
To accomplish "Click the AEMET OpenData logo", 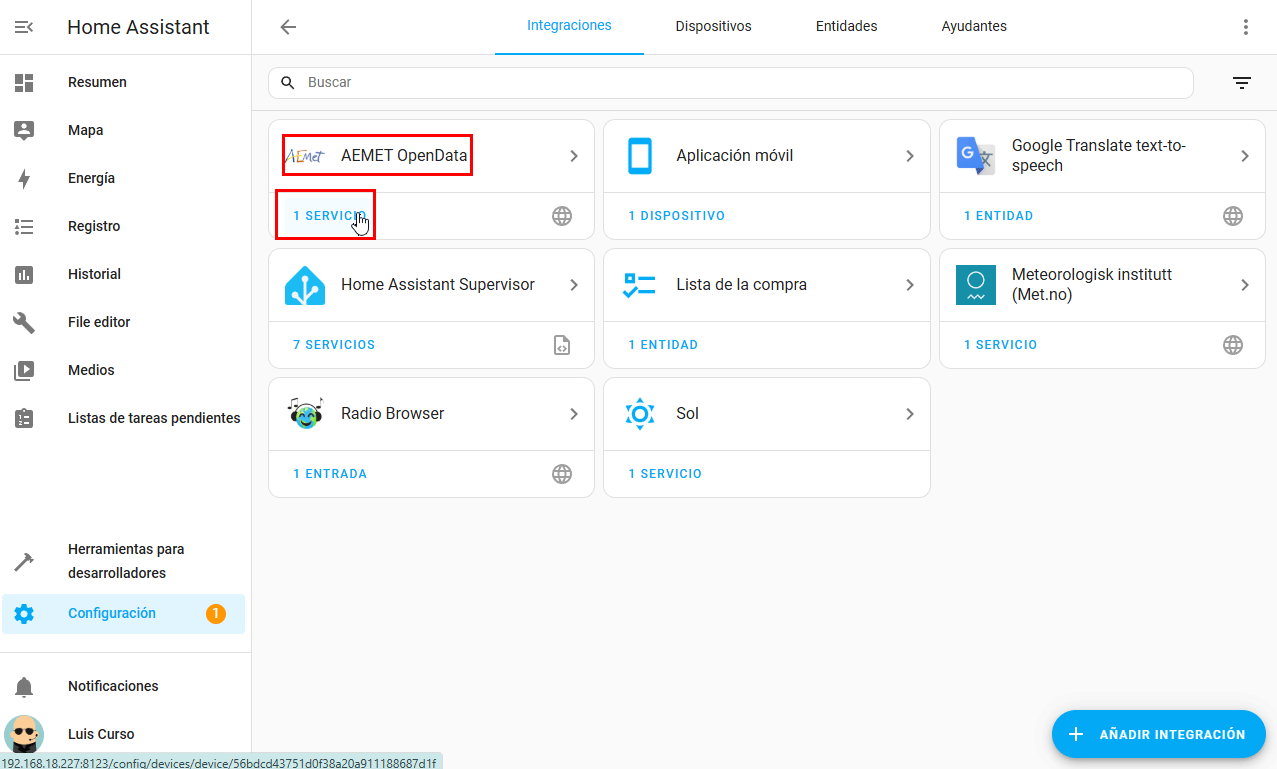I will click(x=305, y=156).
